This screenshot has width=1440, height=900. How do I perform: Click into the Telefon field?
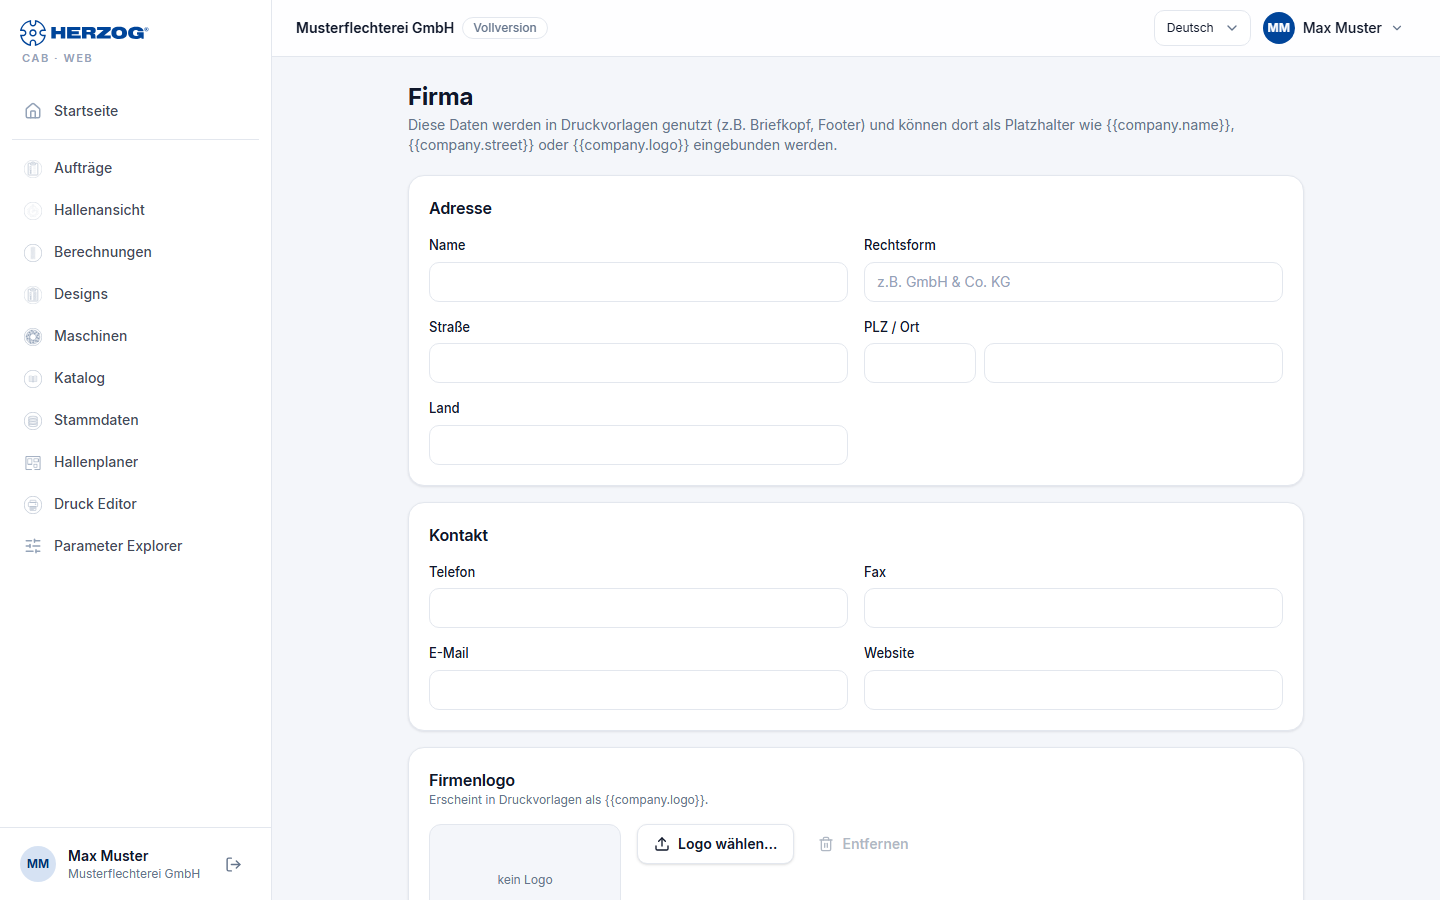click(638, 608)
